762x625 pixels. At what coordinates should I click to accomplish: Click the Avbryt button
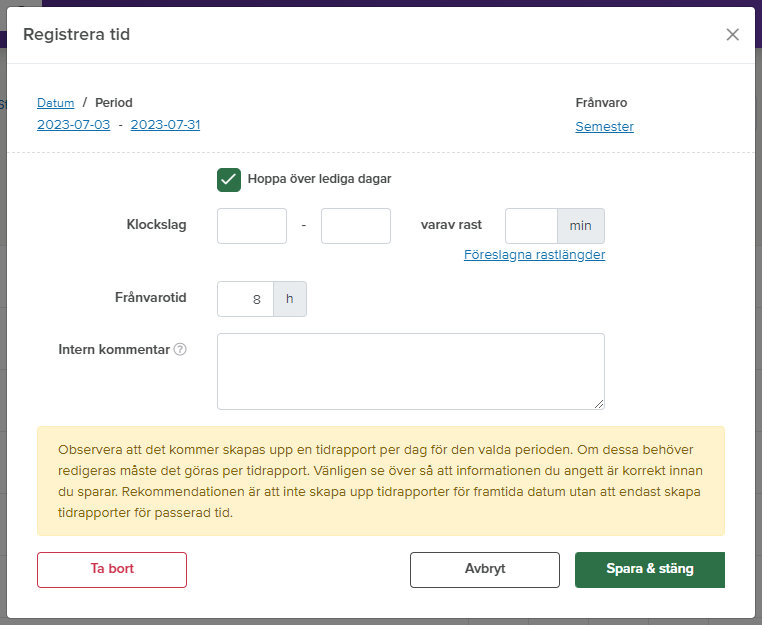point(485,570)
